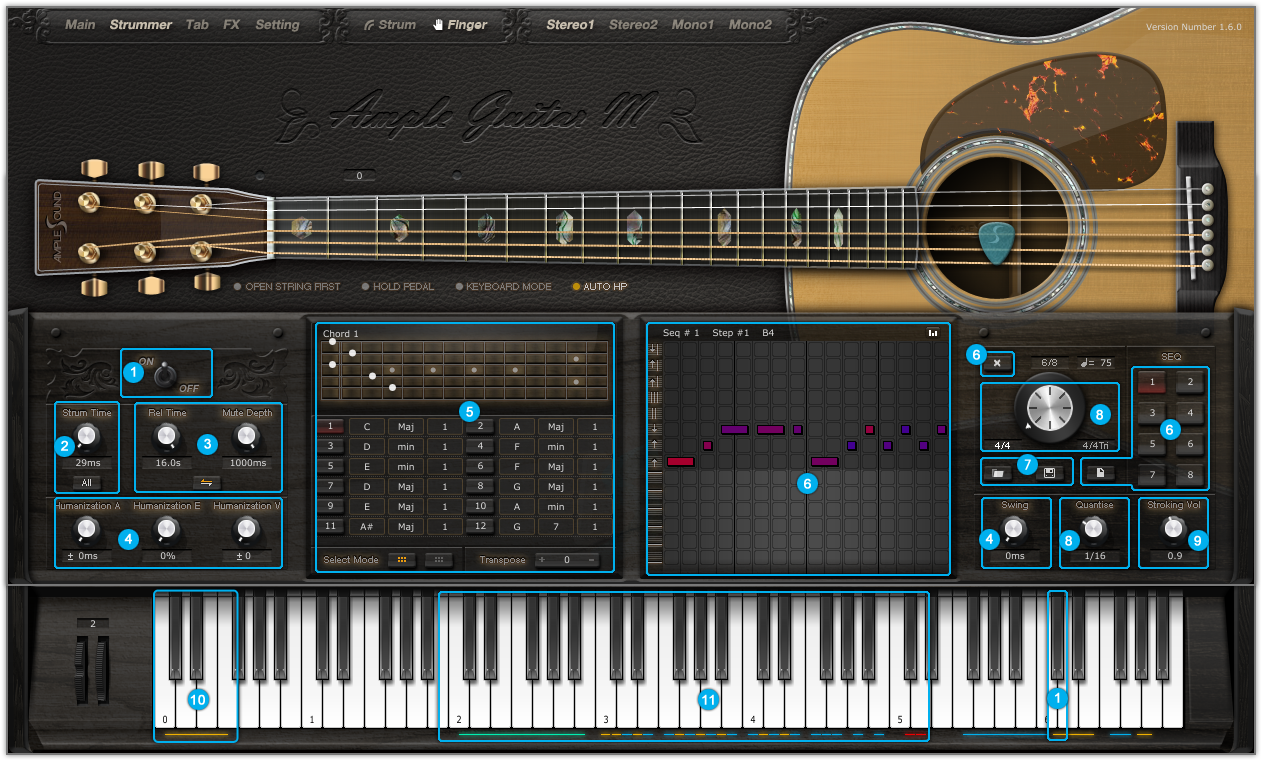Select SEQ slot 3
Image resolution: width=1262 pixels, height=761 pixels.
1151,412
